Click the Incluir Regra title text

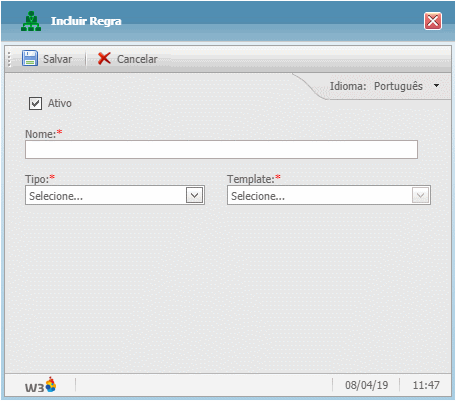tap(86, 21)
